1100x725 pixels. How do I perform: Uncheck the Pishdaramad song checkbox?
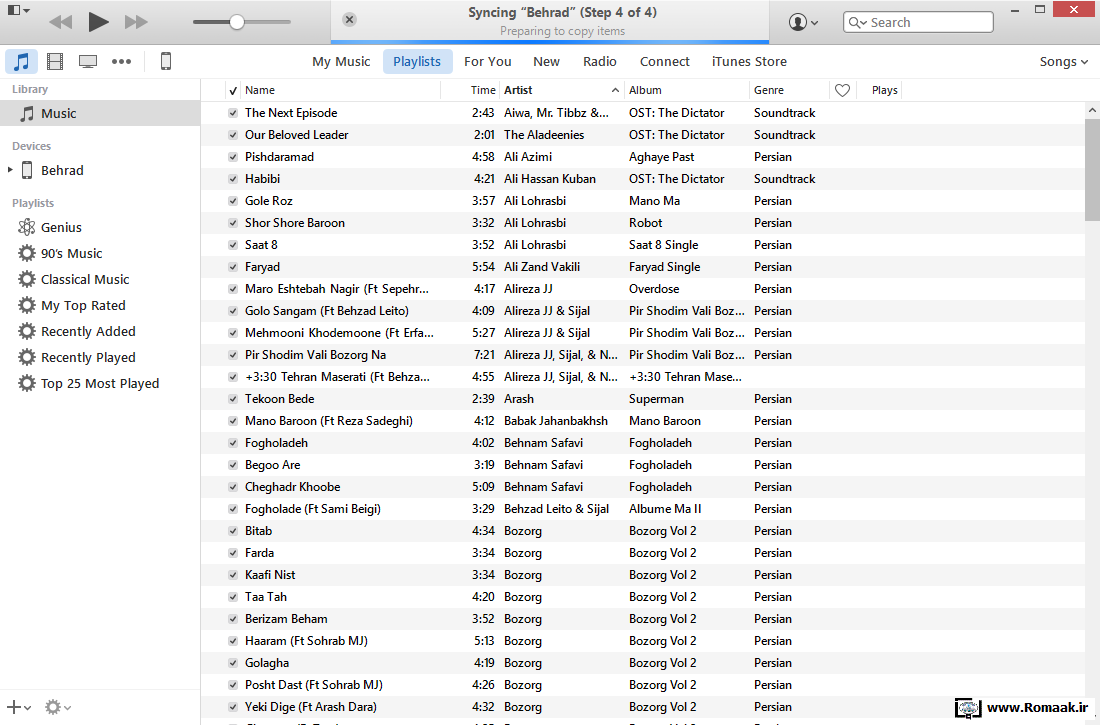(x=233, y=157)
